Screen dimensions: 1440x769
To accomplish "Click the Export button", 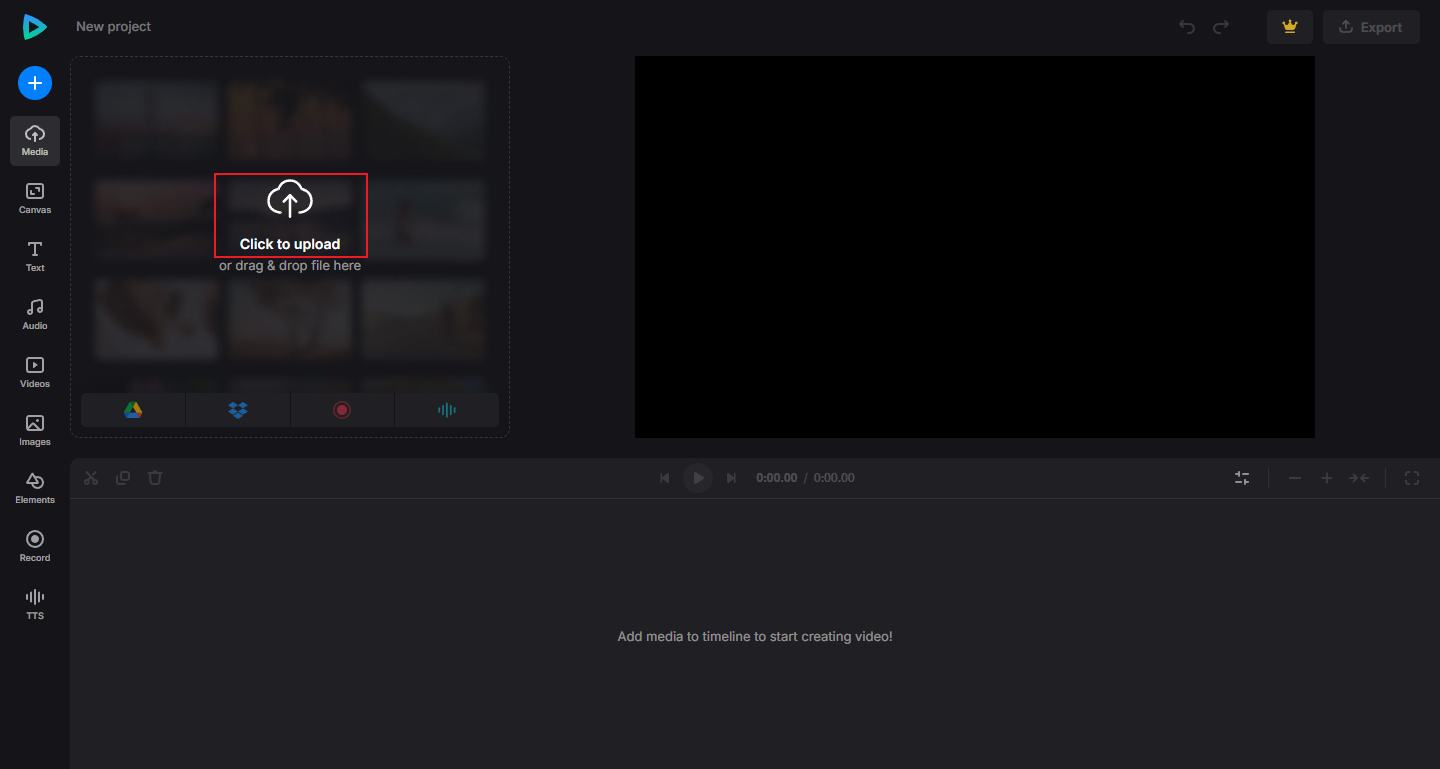I will (x=1371, y=27).
